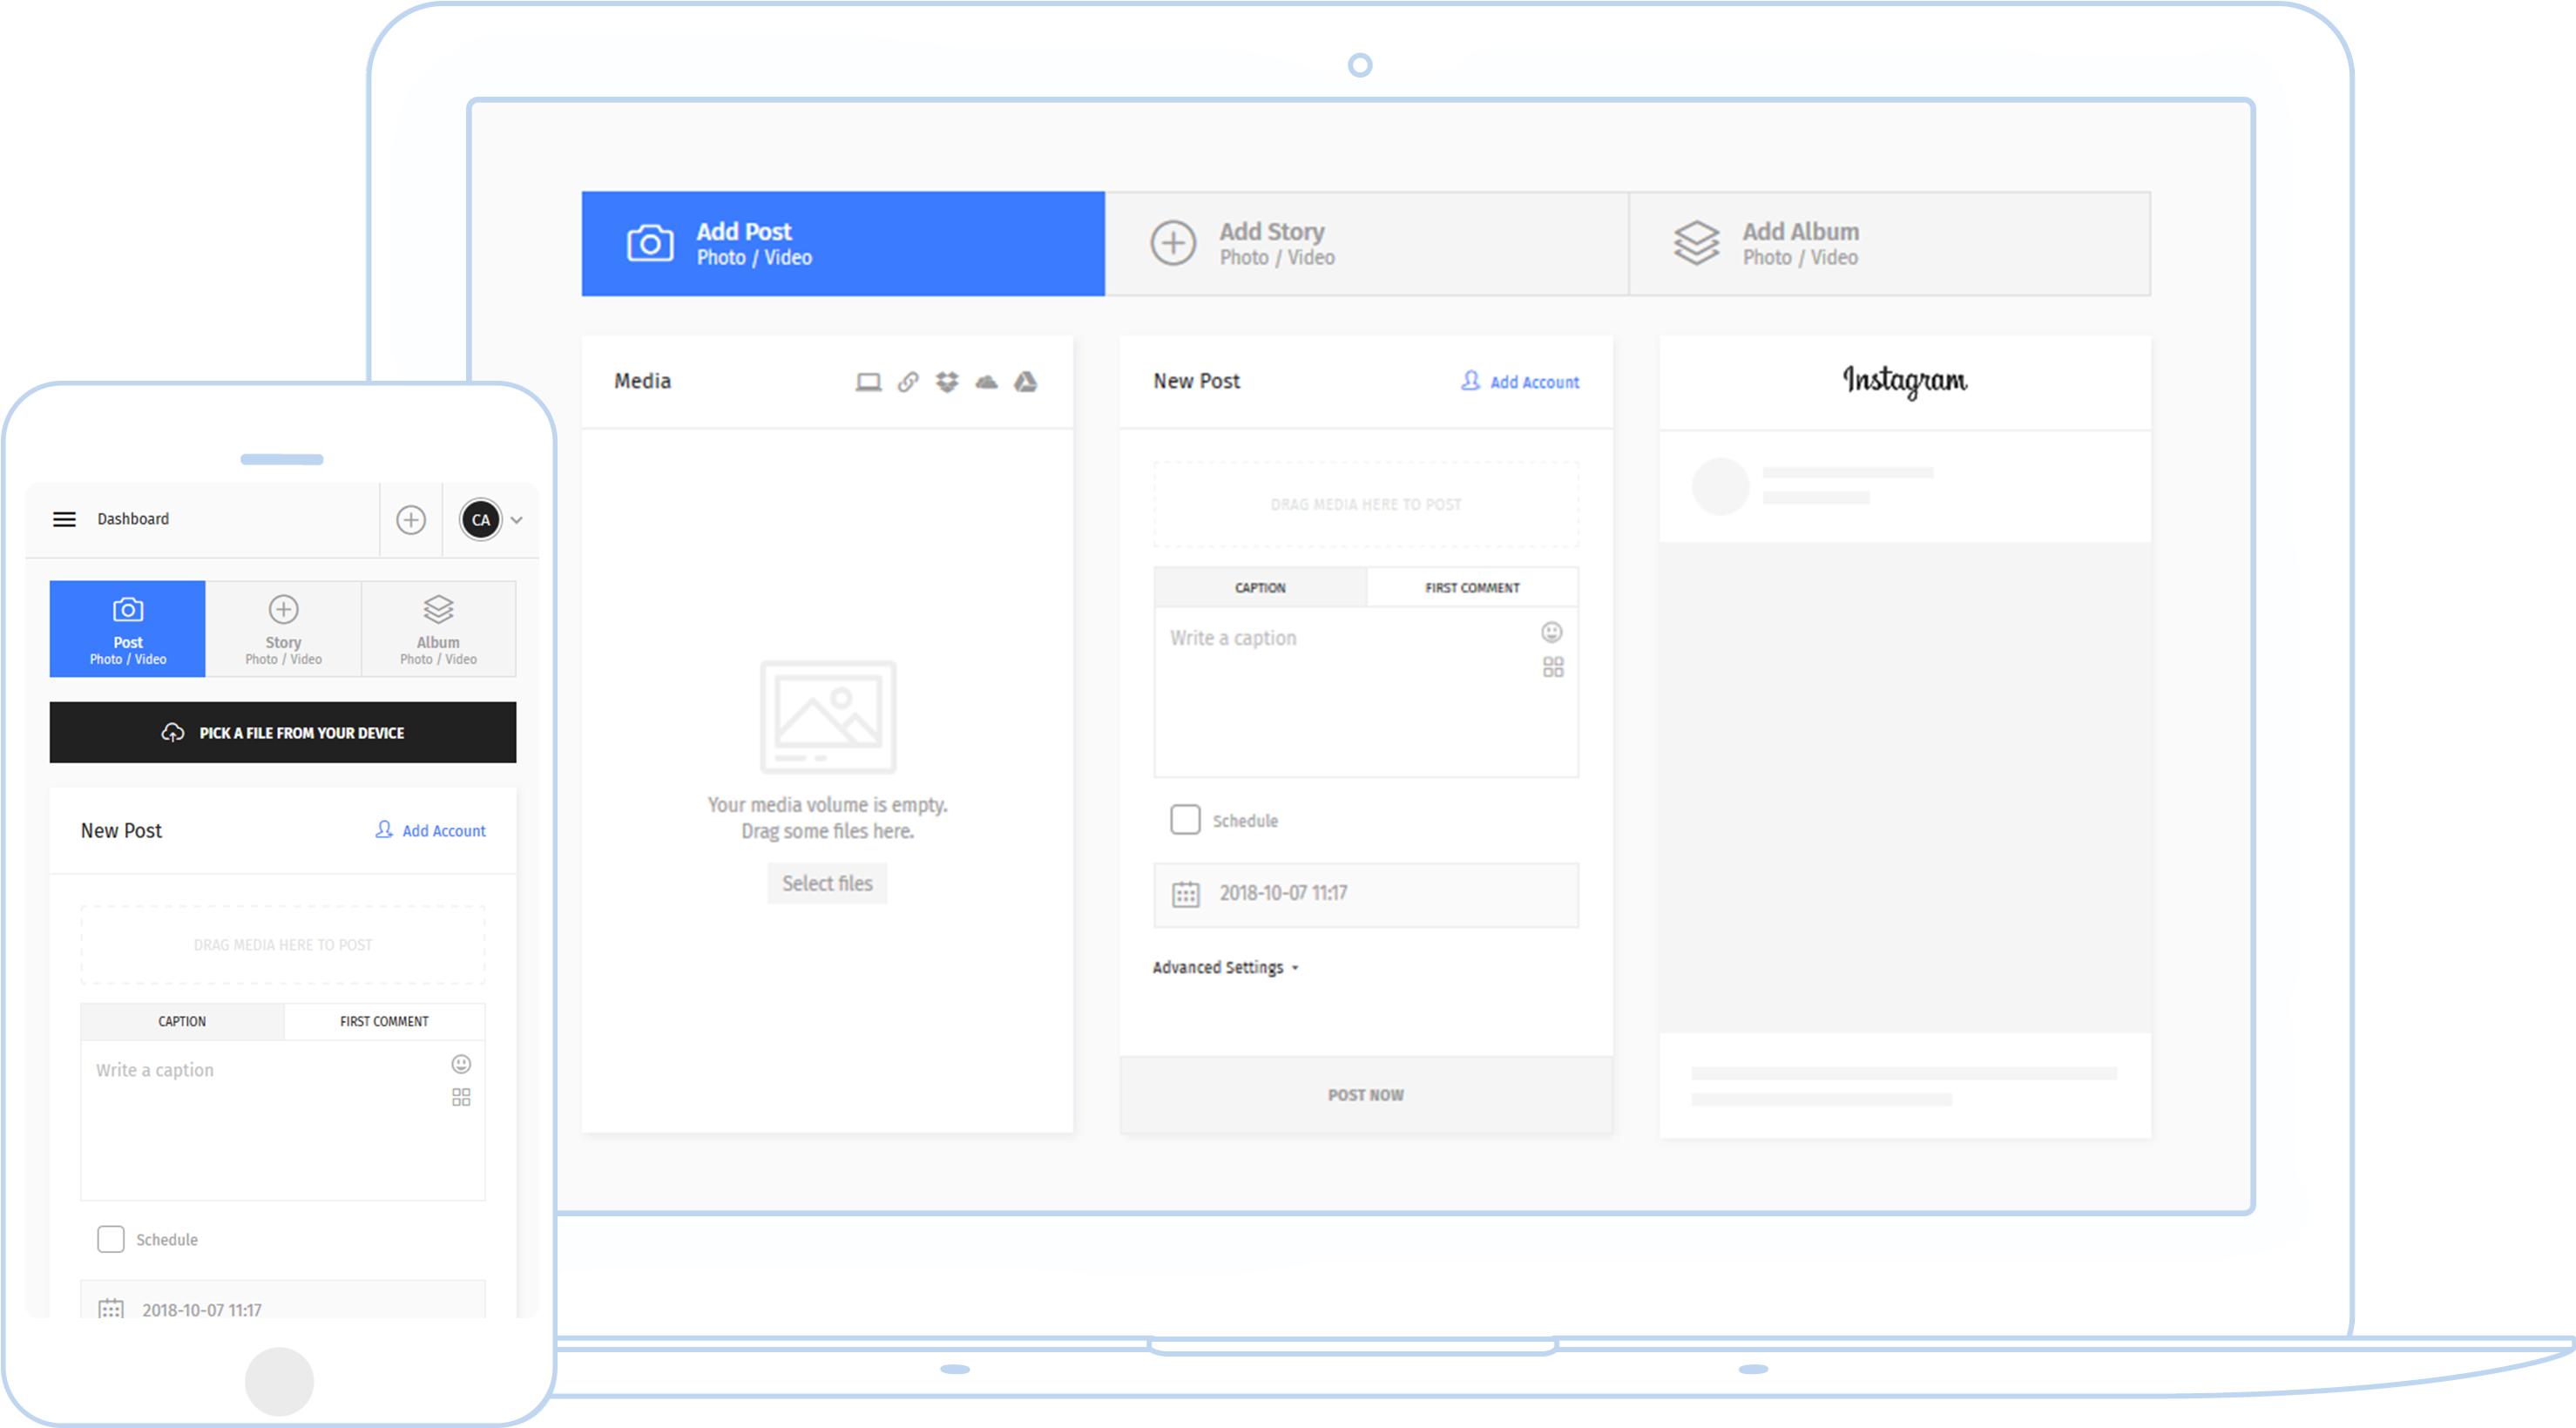Expand Advanced Settings on laptop

tap(1225, 968)
